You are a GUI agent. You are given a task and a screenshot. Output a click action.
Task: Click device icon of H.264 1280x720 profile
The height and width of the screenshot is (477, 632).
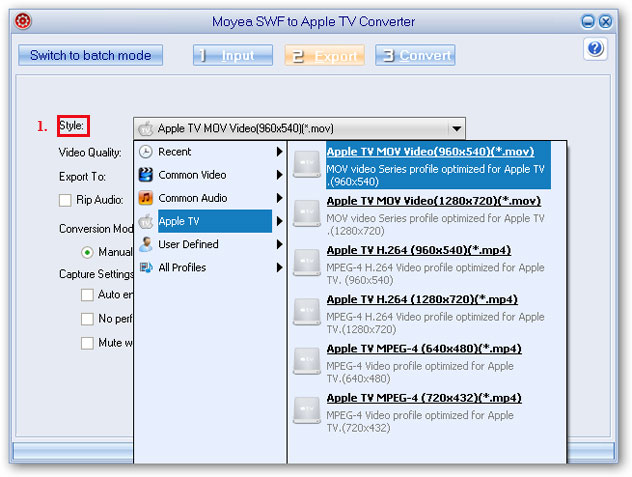(x=307, y=312)
